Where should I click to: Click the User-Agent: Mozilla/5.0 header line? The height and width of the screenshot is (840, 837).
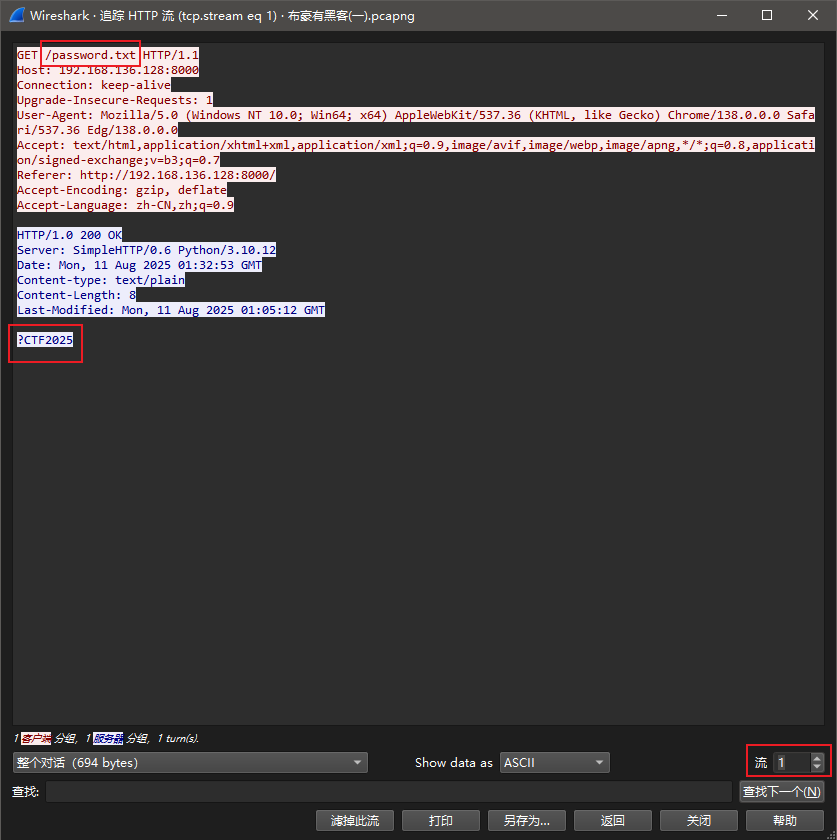pyautogui.click(x=416, y=122)
